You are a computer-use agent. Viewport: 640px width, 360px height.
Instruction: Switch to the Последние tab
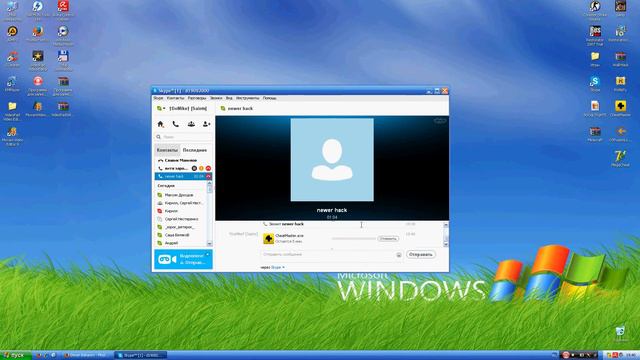[195, 150]
